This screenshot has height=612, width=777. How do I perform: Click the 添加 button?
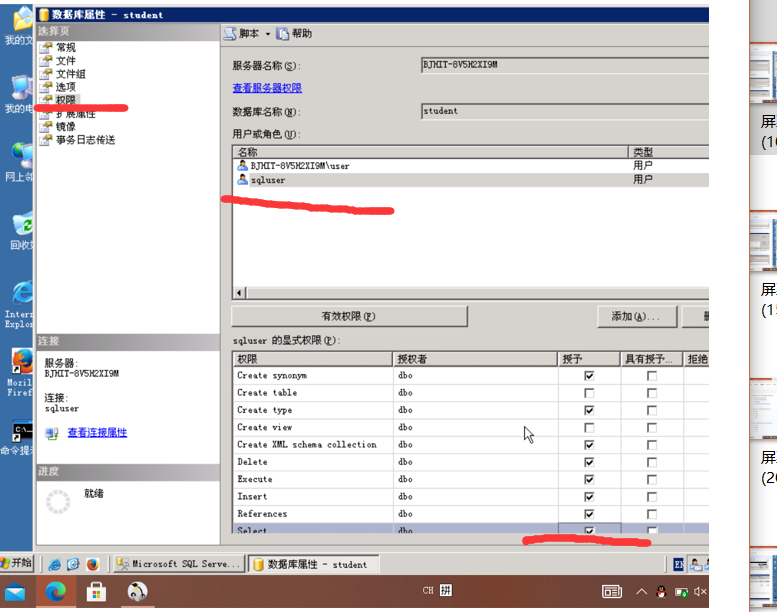[637, 316]
